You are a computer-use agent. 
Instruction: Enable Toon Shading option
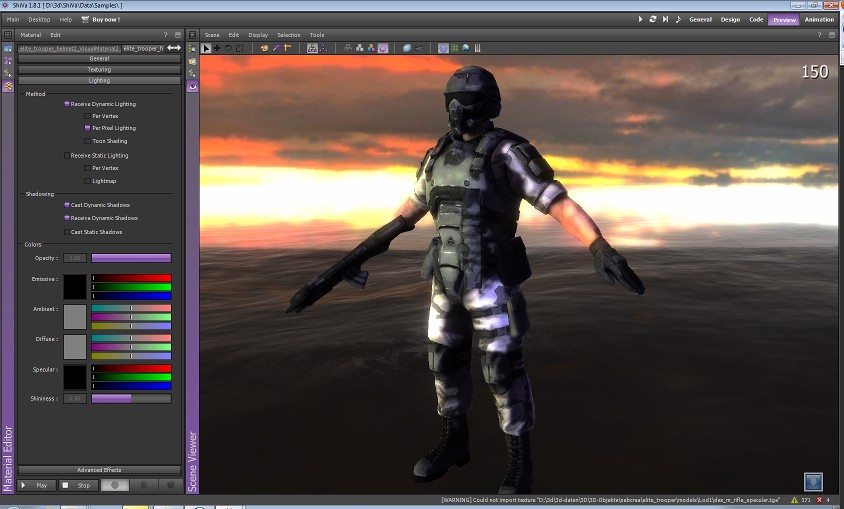pos(88,141)
